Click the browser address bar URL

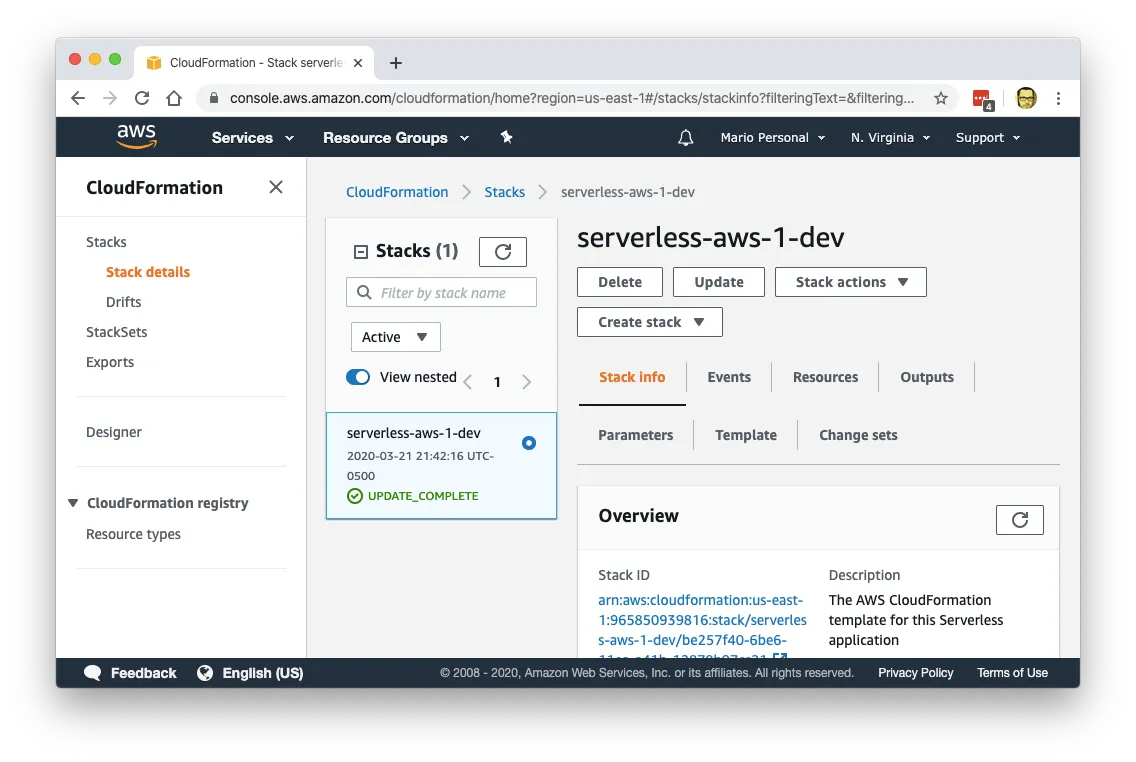click(x=572, y=98)
